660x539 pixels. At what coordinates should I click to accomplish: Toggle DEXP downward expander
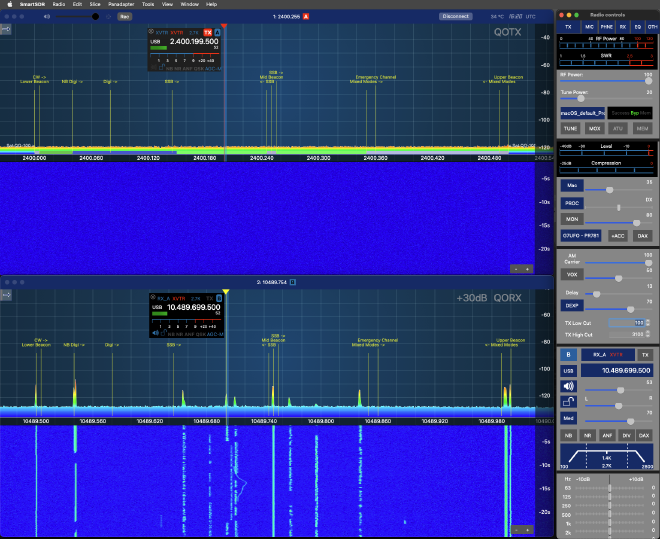click(573, 305)
